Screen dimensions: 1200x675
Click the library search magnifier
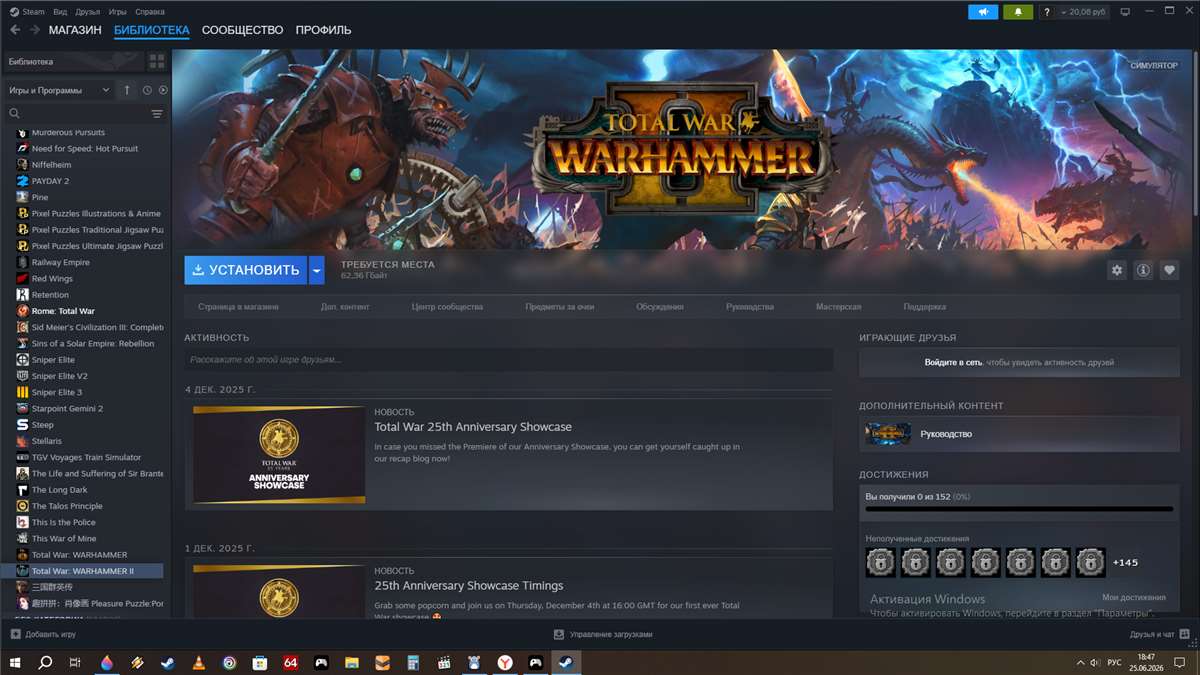[14, 114]
